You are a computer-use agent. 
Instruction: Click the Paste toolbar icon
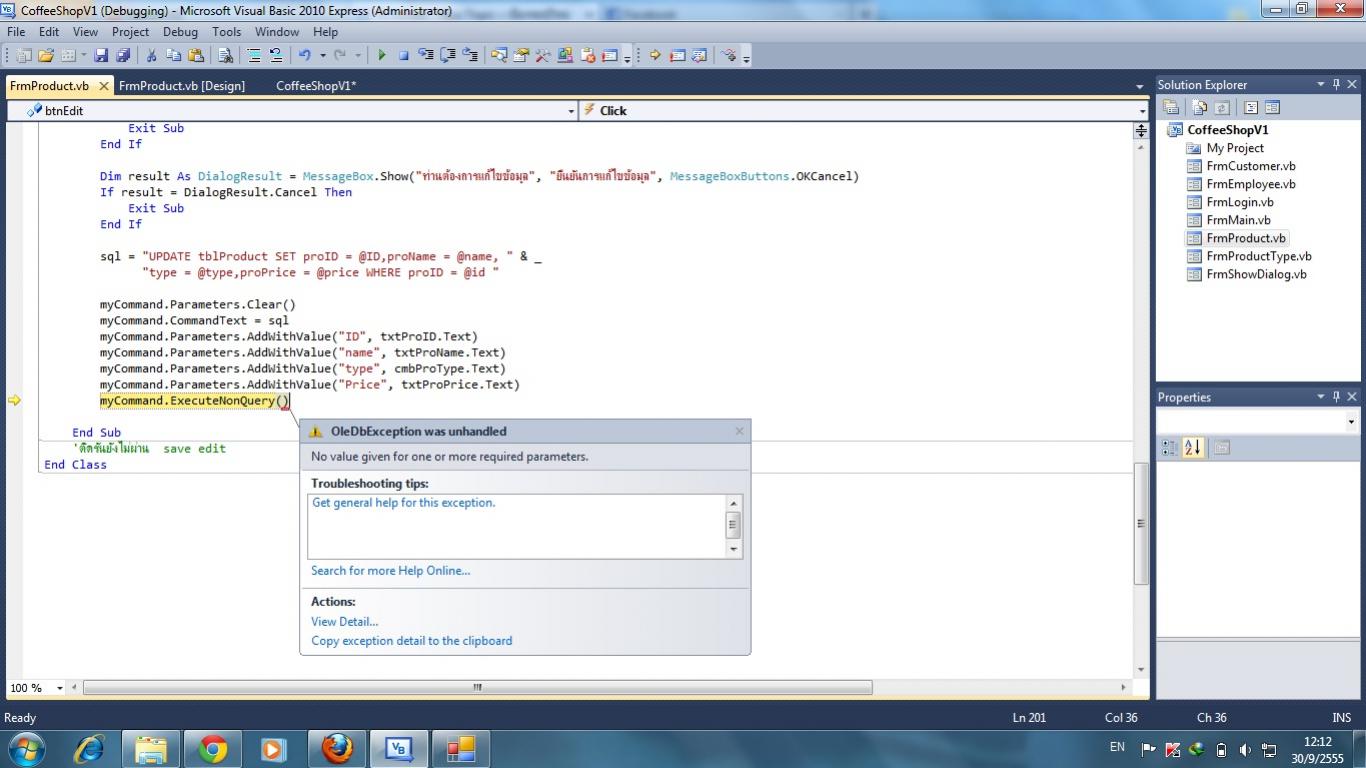point(196,56)
